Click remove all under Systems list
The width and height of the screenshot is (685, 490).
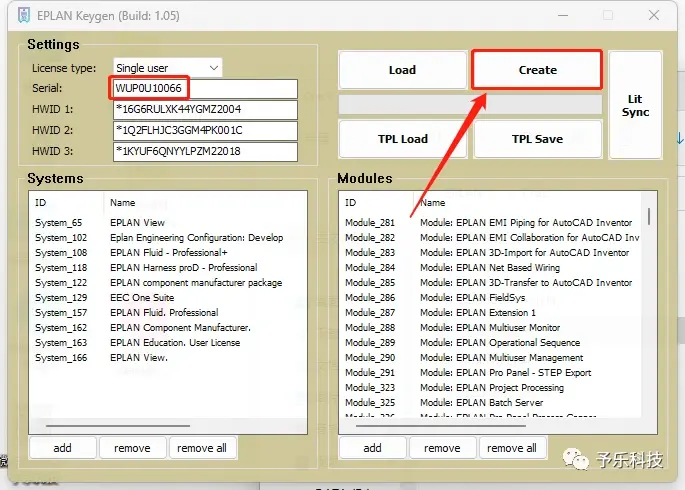tap(202, 448)
